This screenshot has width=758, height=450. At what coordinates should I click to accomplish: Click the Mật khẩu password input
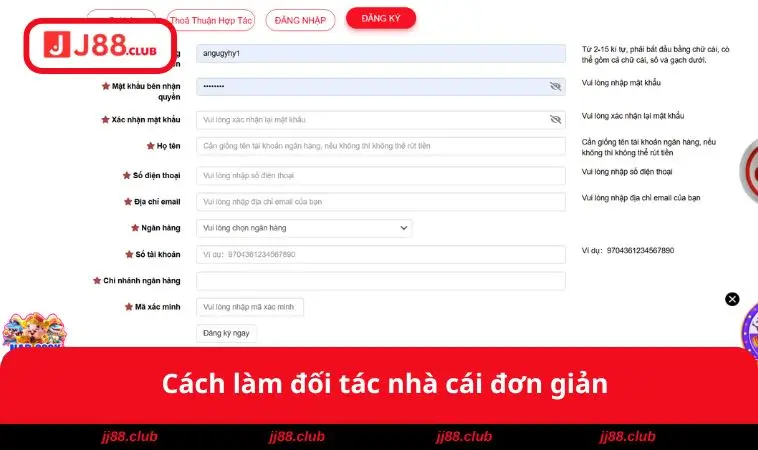[381, 87]
